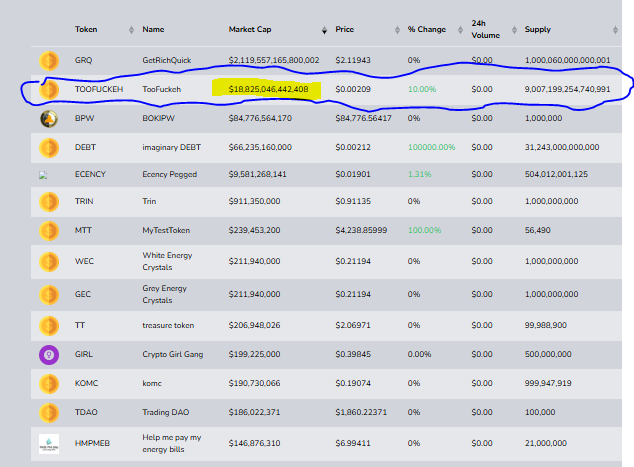Open the imaginary DEBT token name

pyautogui.click(x=171, y=147)
